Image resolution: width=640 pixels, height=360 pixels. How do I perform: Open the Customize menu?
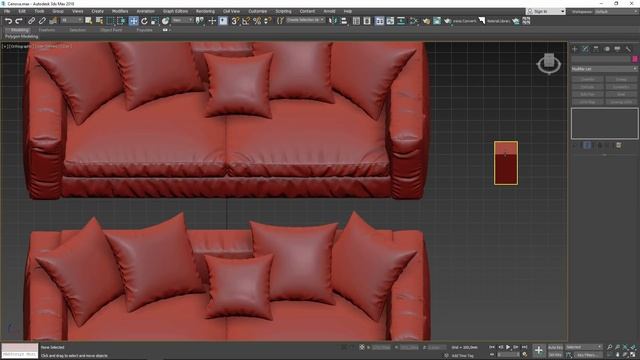click(258, 11)
